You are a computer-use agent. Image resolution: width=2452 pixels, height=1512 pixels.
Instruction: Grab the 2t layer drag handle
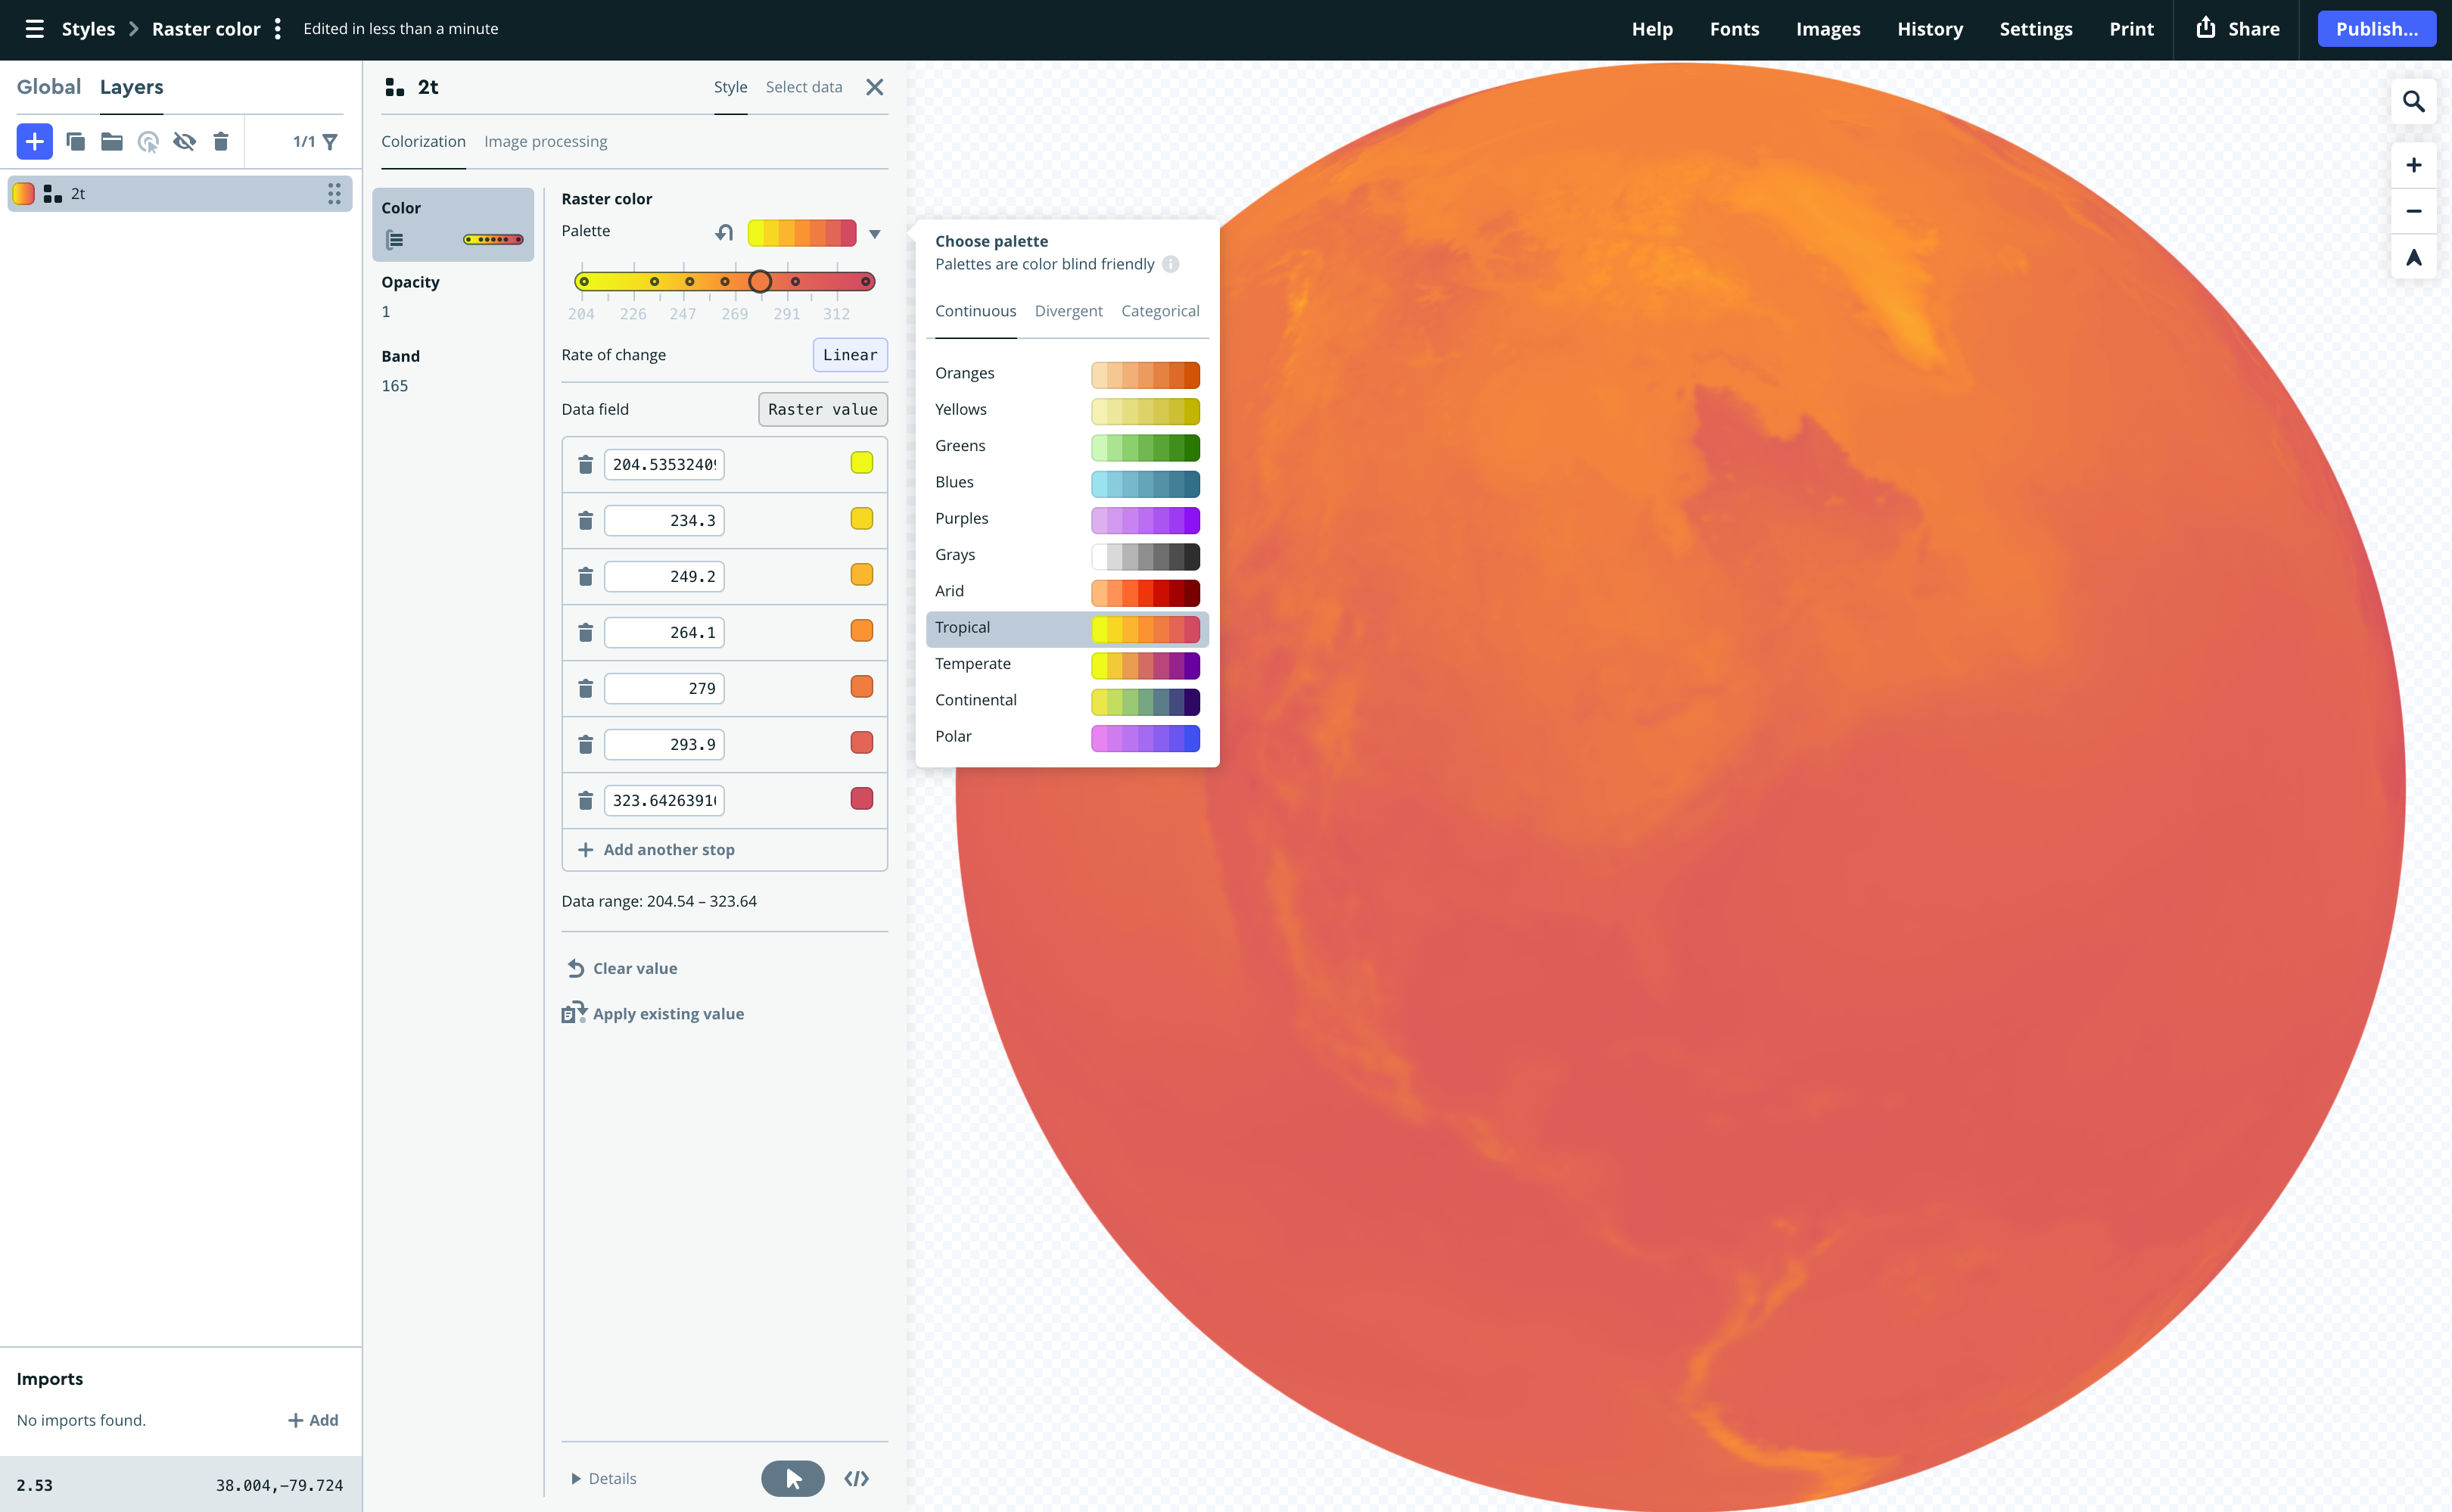(x=334, y=194)
